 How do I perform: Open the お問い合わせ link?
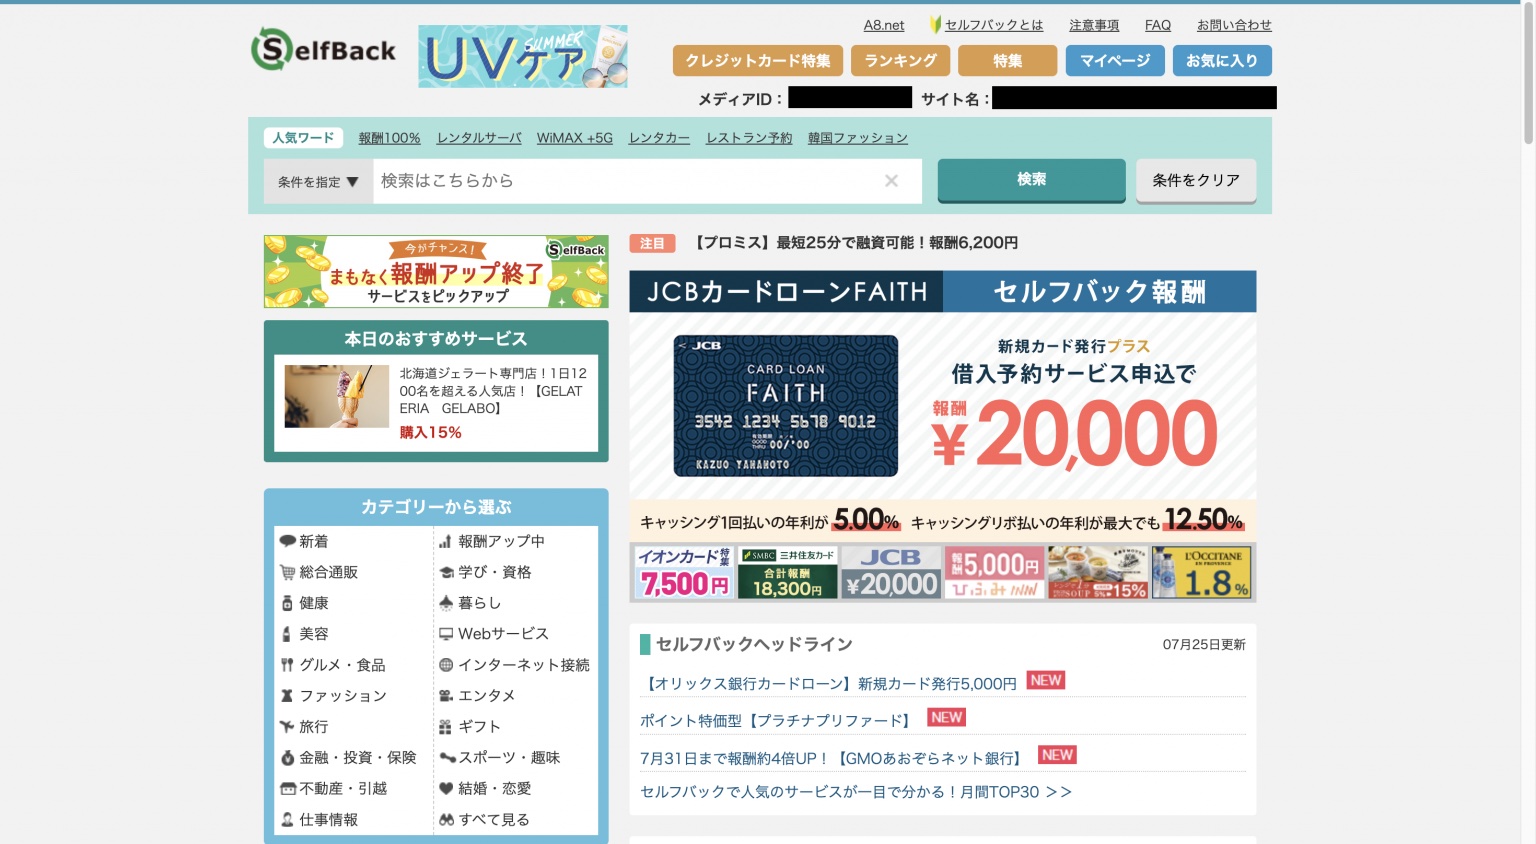[x=1234, y=25]
